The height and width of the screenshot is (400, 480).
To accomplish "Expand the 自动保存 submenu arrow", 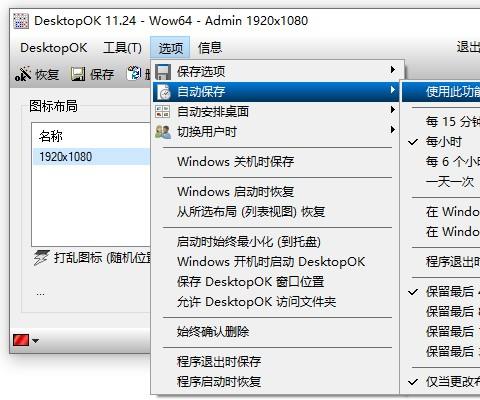I will point(393,90).
